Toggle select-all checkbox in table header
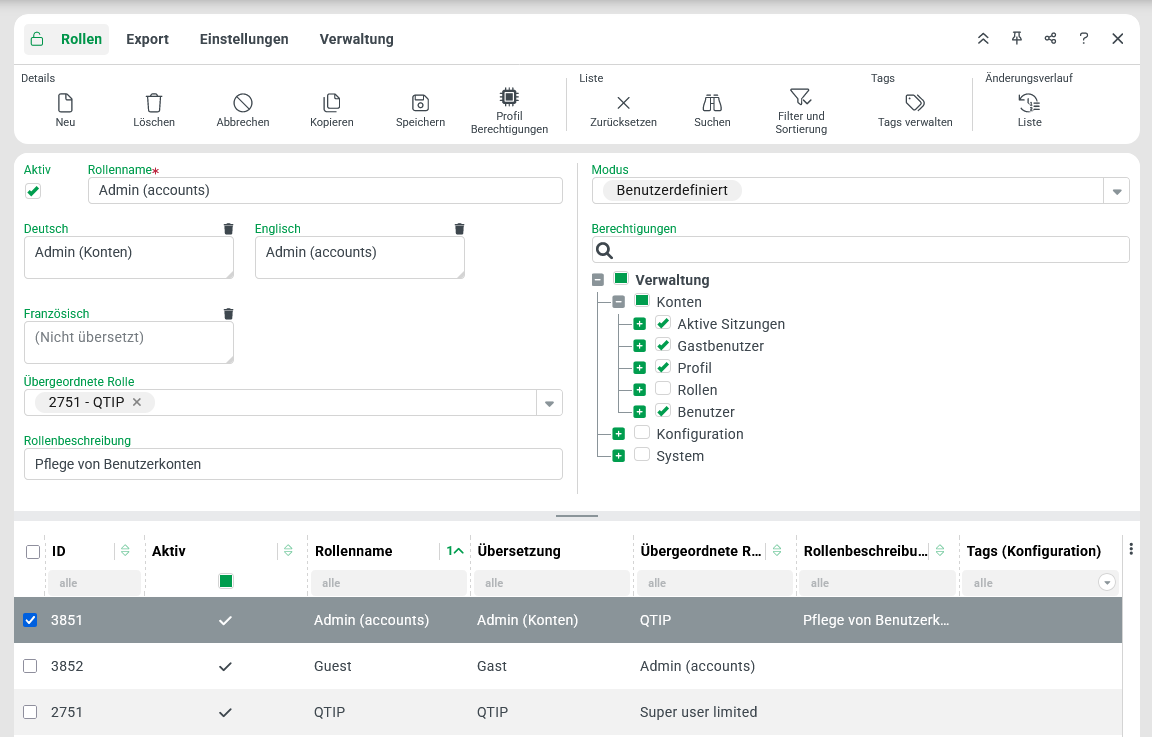 click(33, 551)
